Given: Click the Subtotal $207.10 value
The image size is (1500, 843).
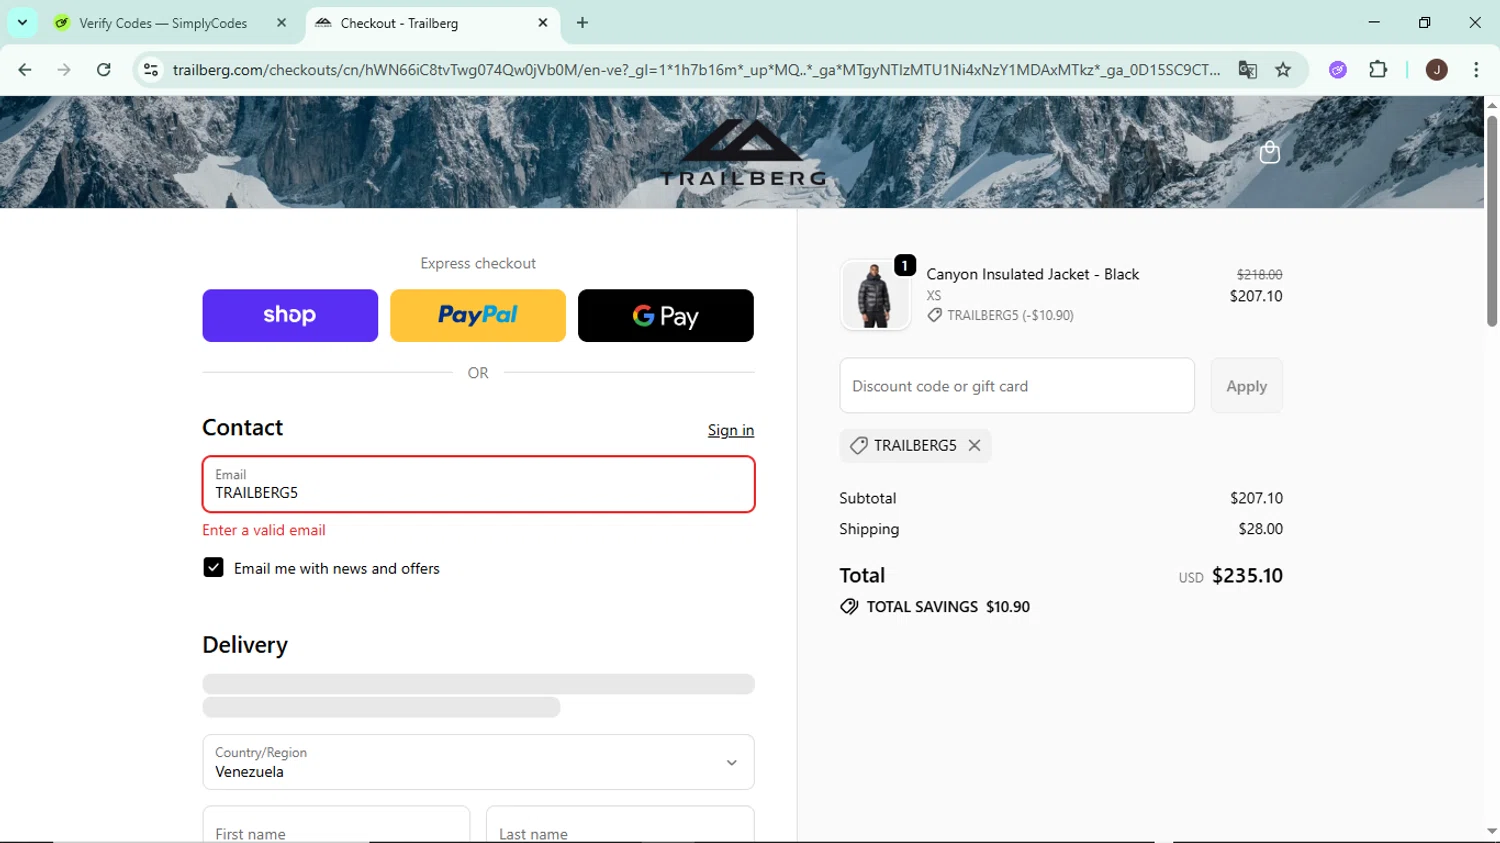Looking at the screenshot, I should coord(1256,498).
